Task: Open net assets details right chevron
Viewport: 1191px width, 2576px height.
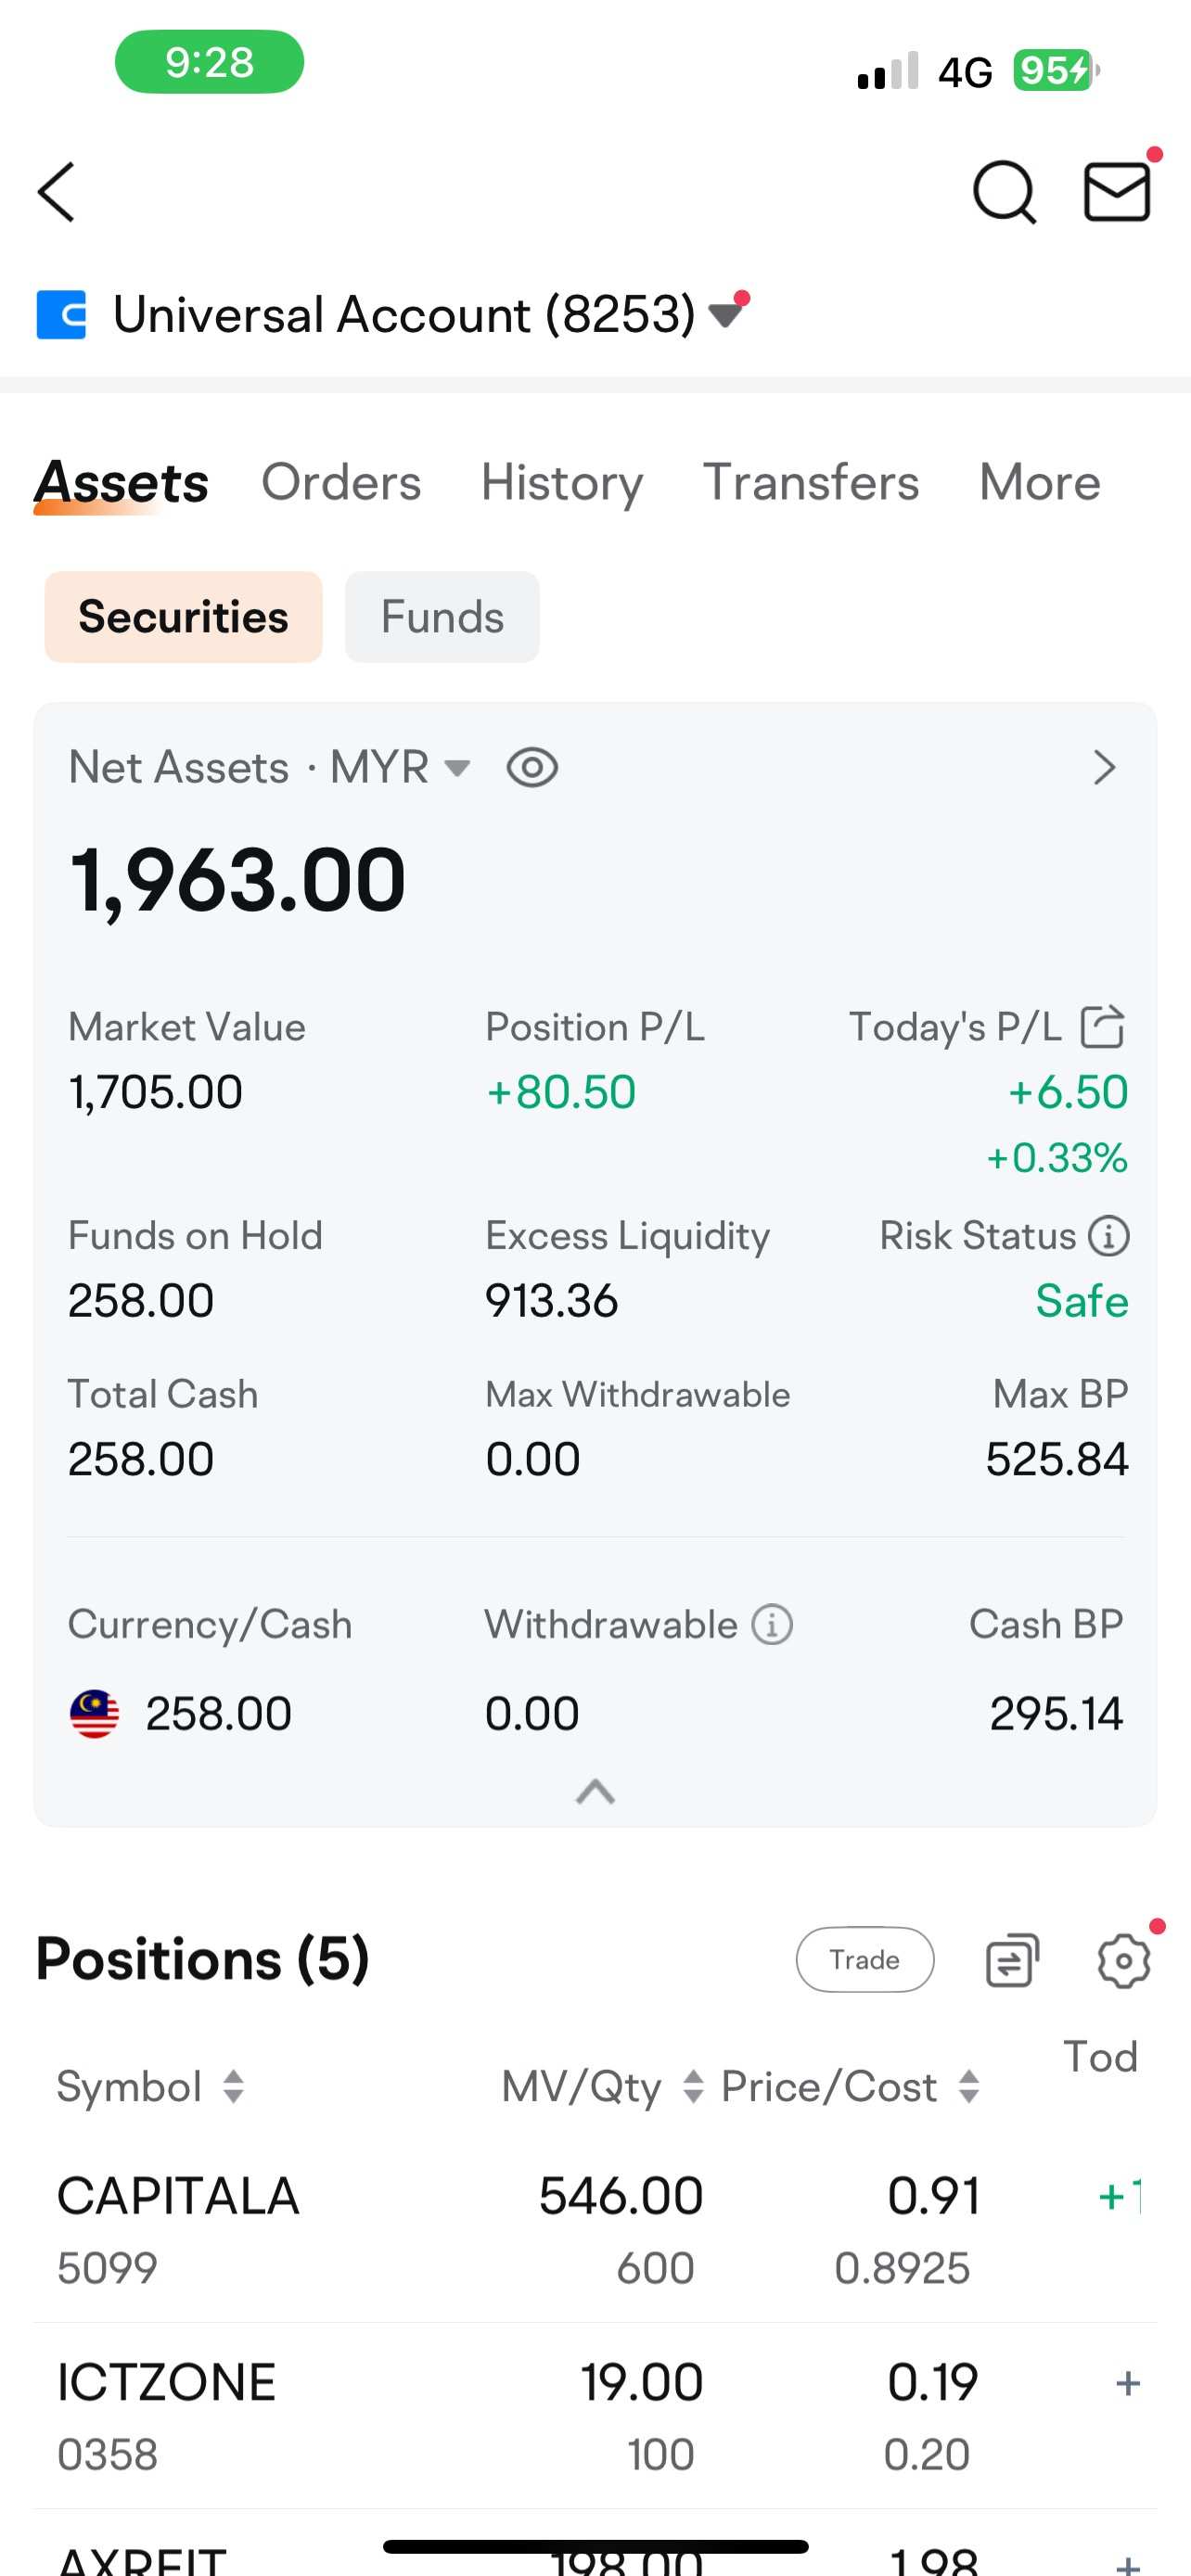Action: (x=1104, y=768)
